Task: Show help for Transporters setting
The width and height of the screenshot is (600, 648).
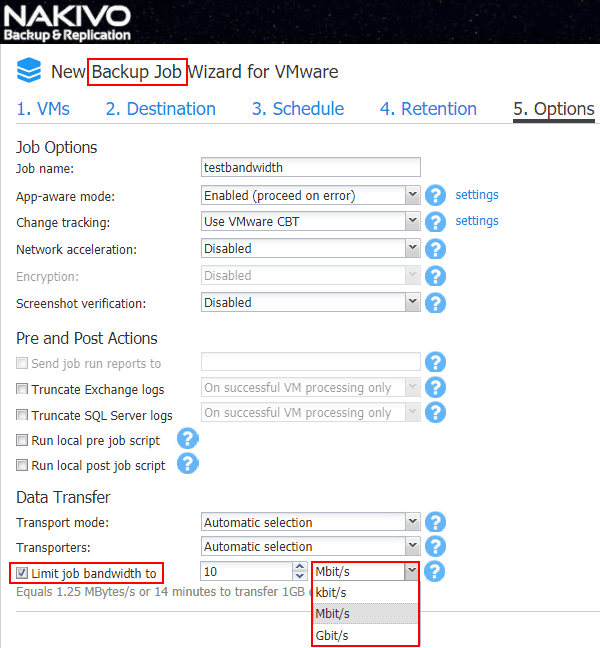Action: point(435,547)
